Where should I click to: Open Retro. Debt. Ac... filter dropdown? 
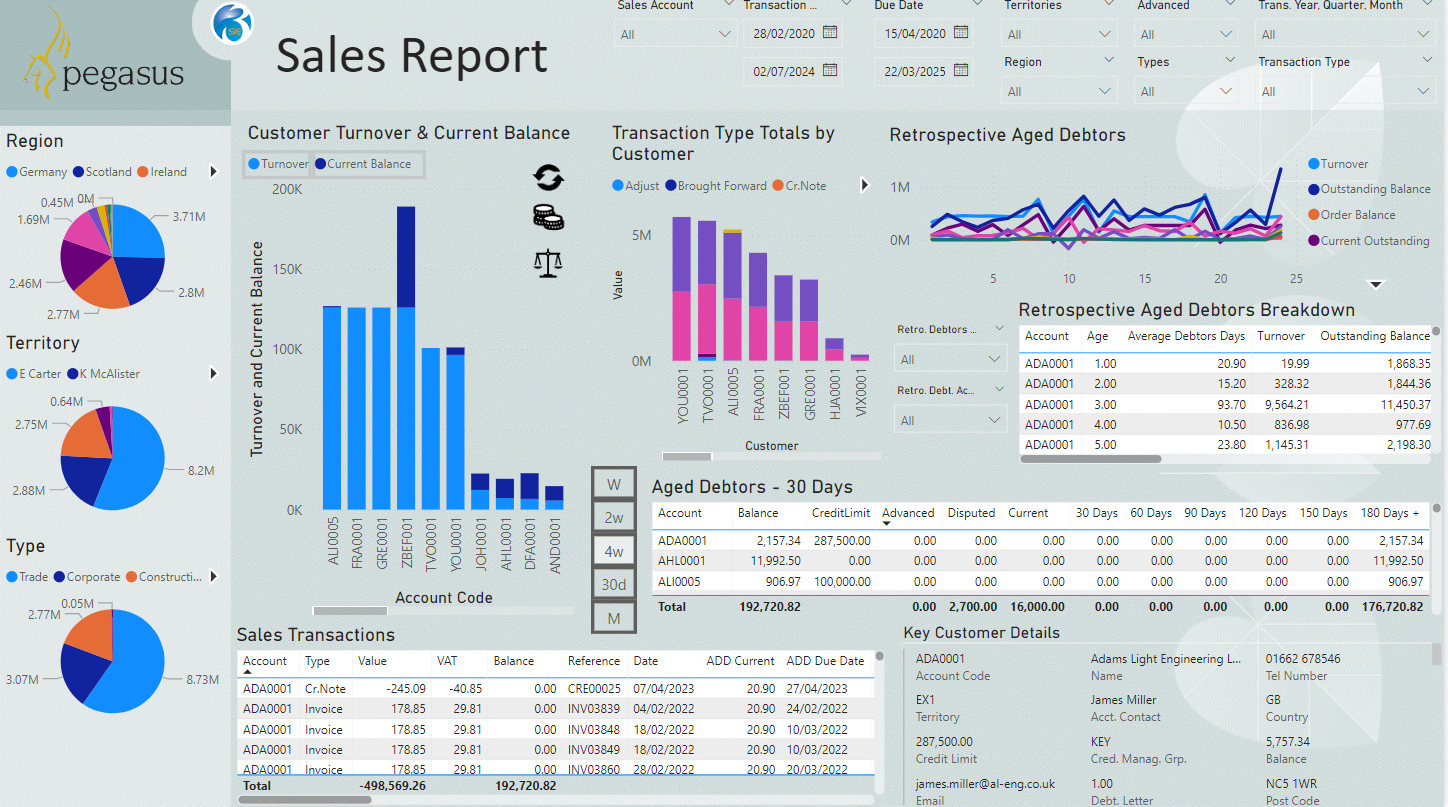950,420
